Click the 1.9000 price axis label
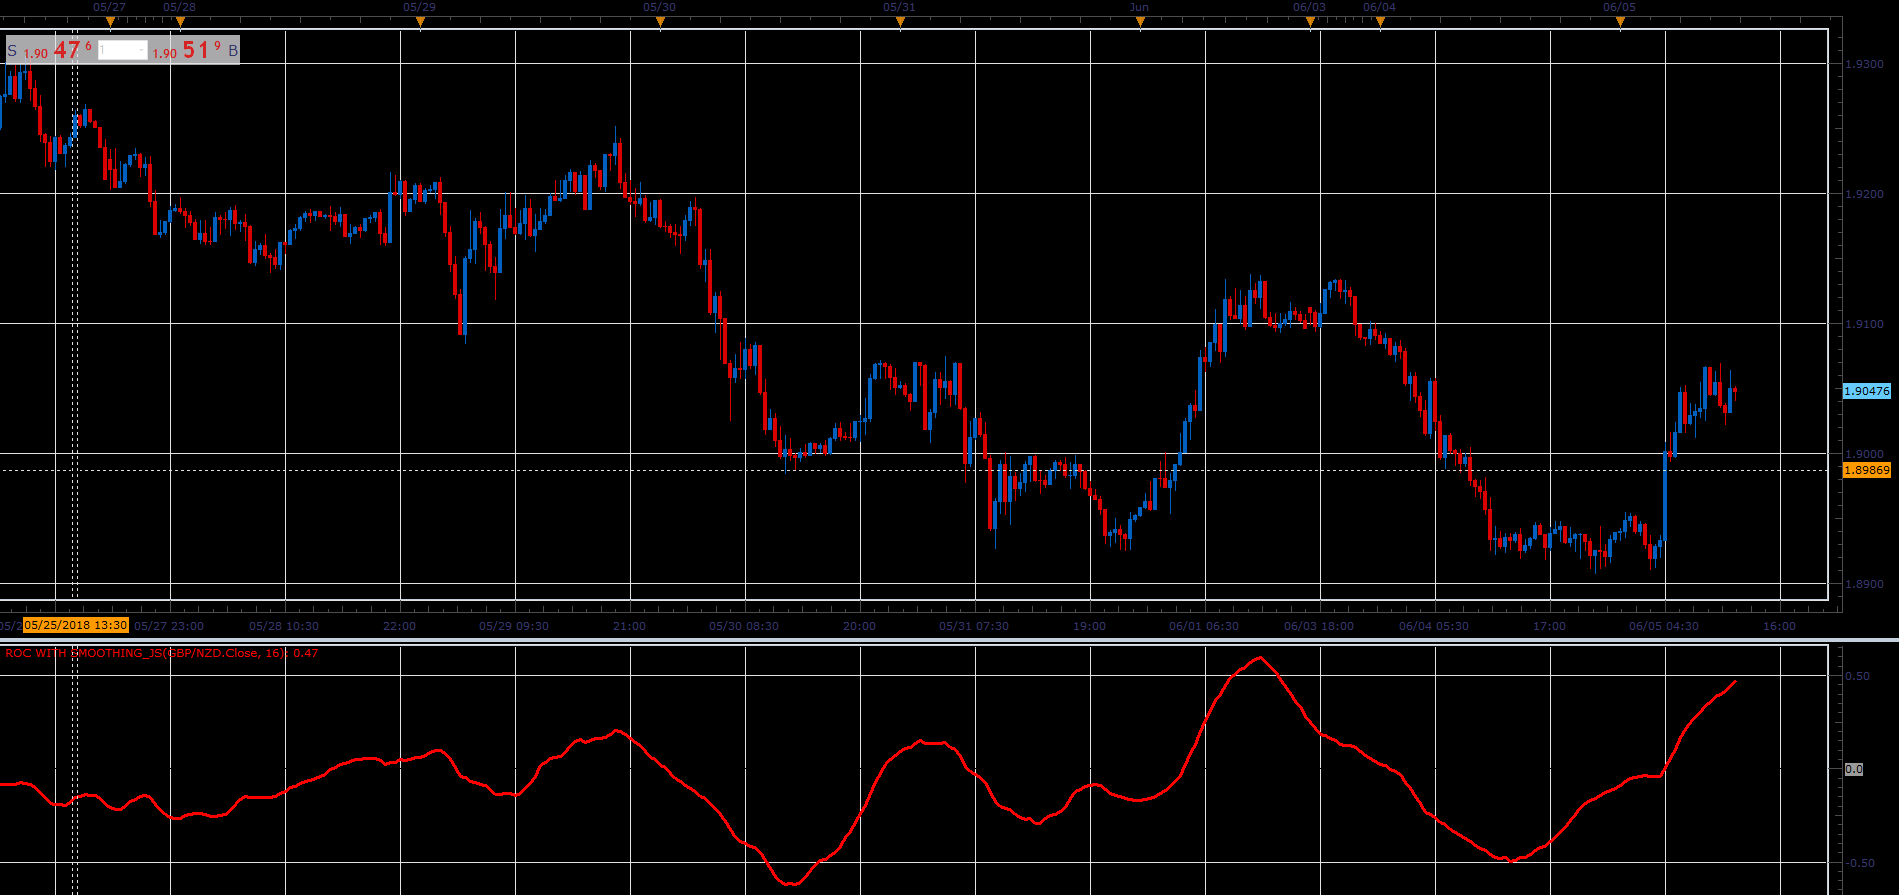 1863,454
